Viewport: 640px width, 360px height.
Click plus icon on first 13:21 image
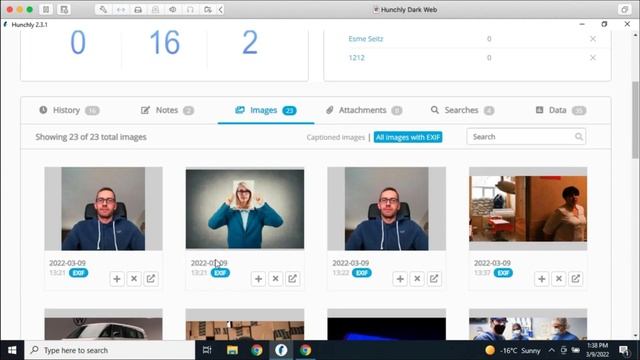117,279
